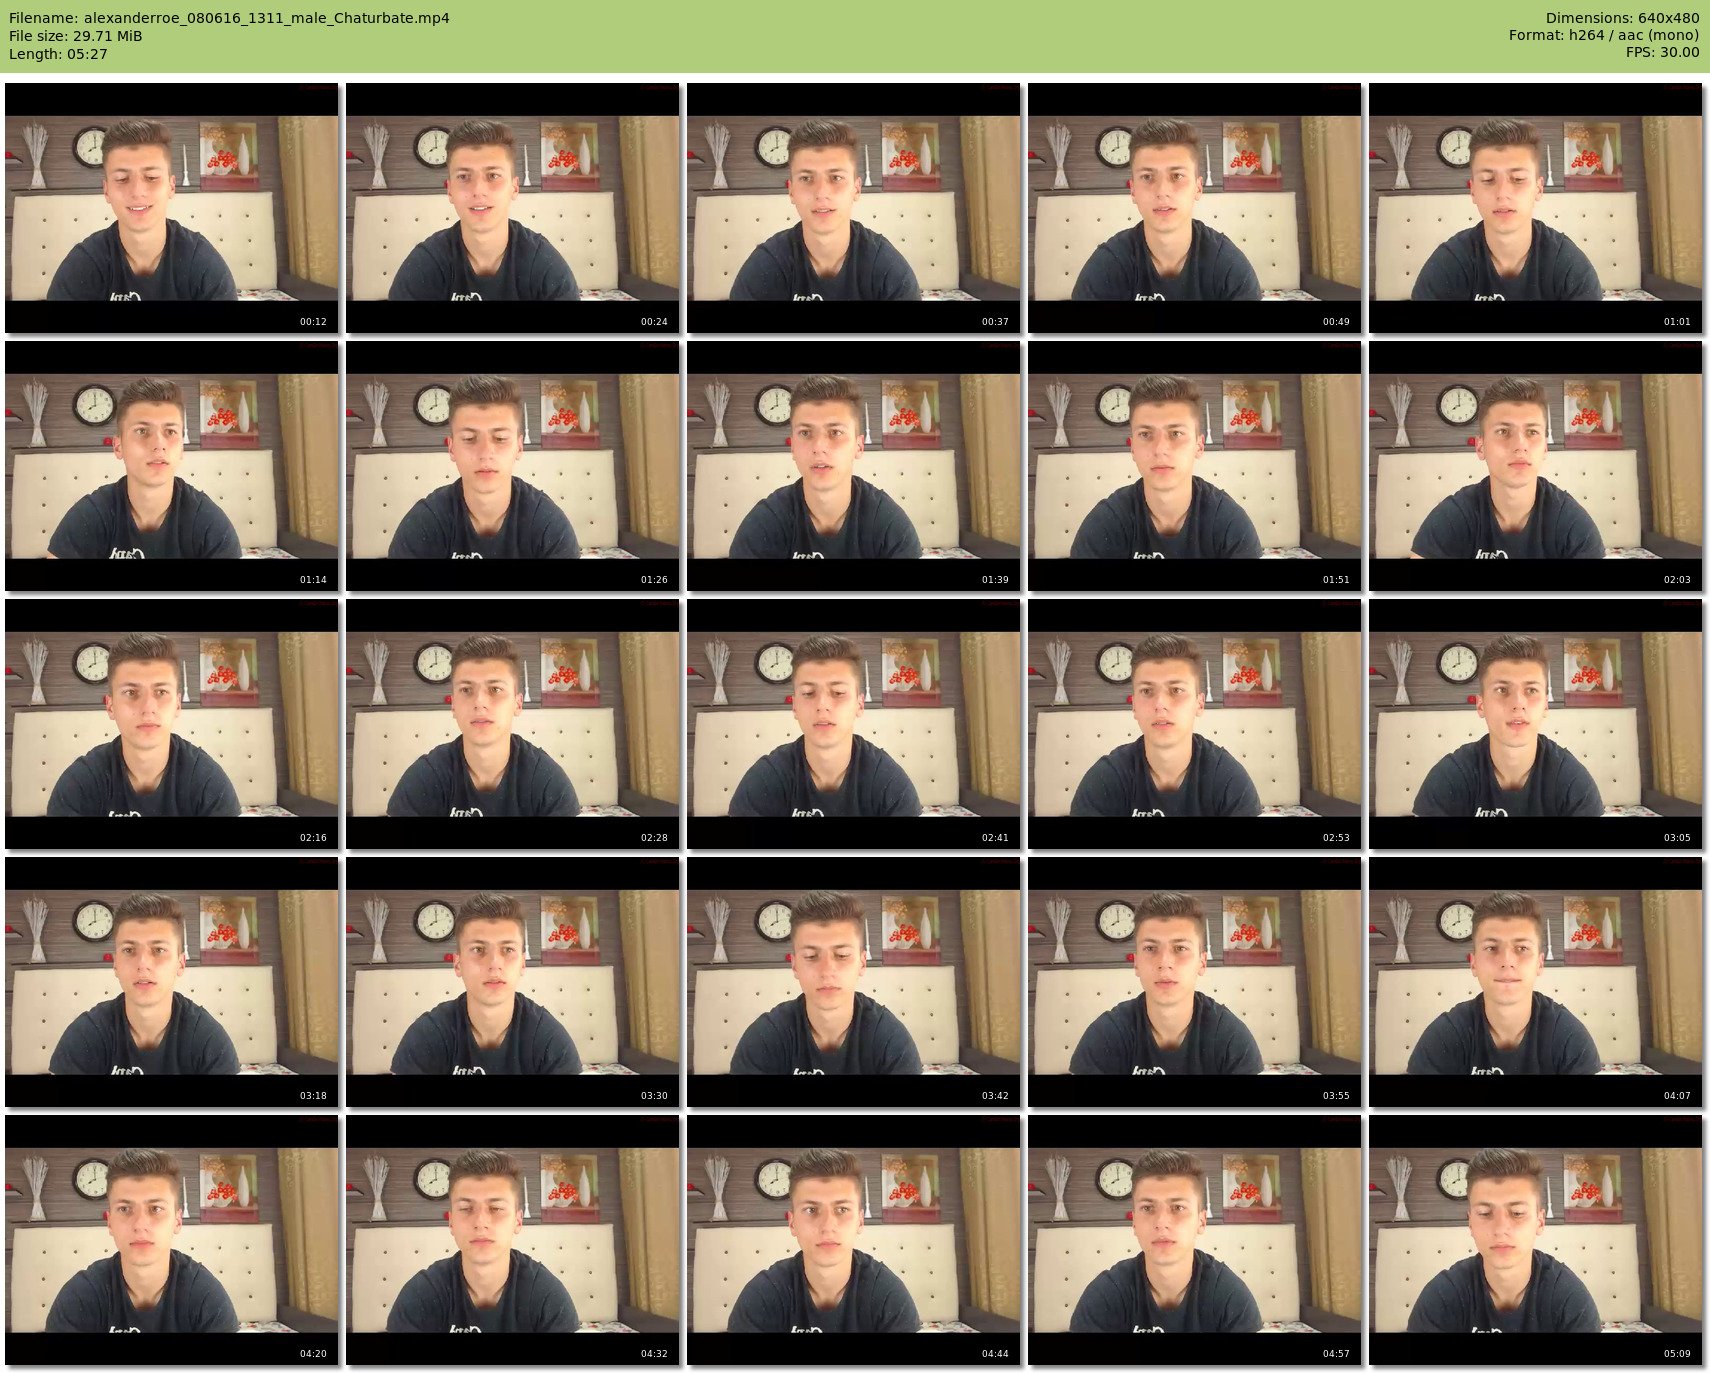Click the 01:01 frame thumbnail
This screenshot has width=1710, height=1373.
(1535, 208)
